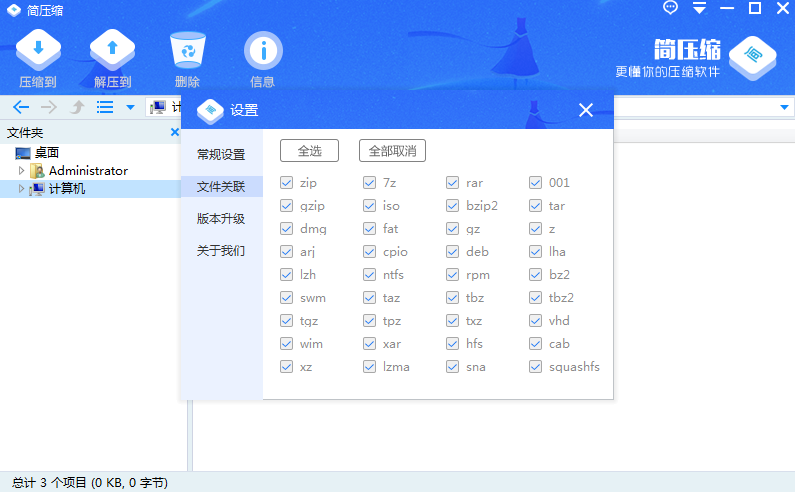The image size is (795, 492).
Task: Toggle the vhd checkbox
Action: click(535, 321)
